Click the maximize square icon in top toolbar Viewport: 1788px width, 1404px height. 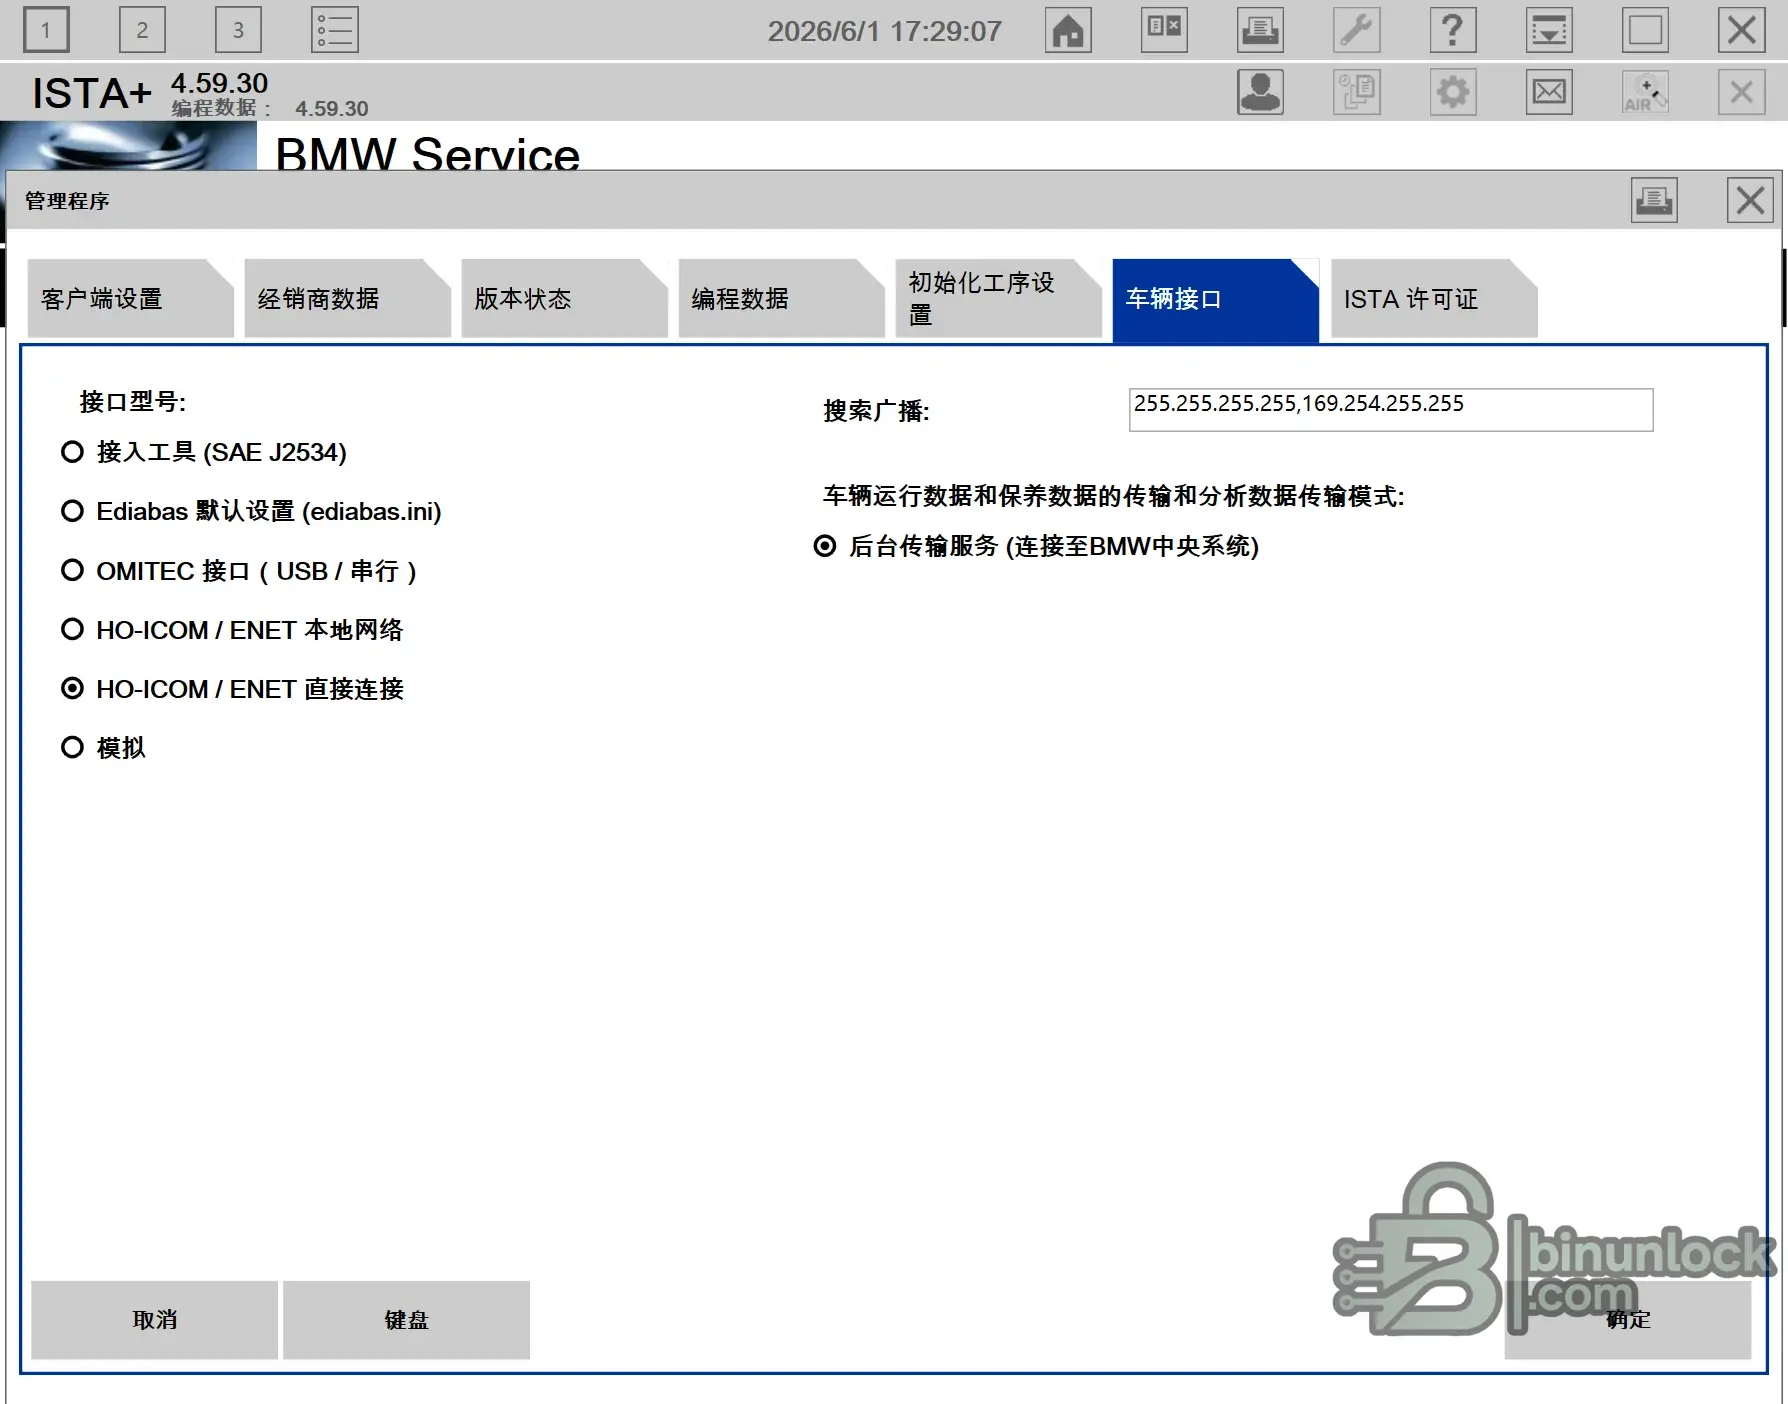[1645, 30]
